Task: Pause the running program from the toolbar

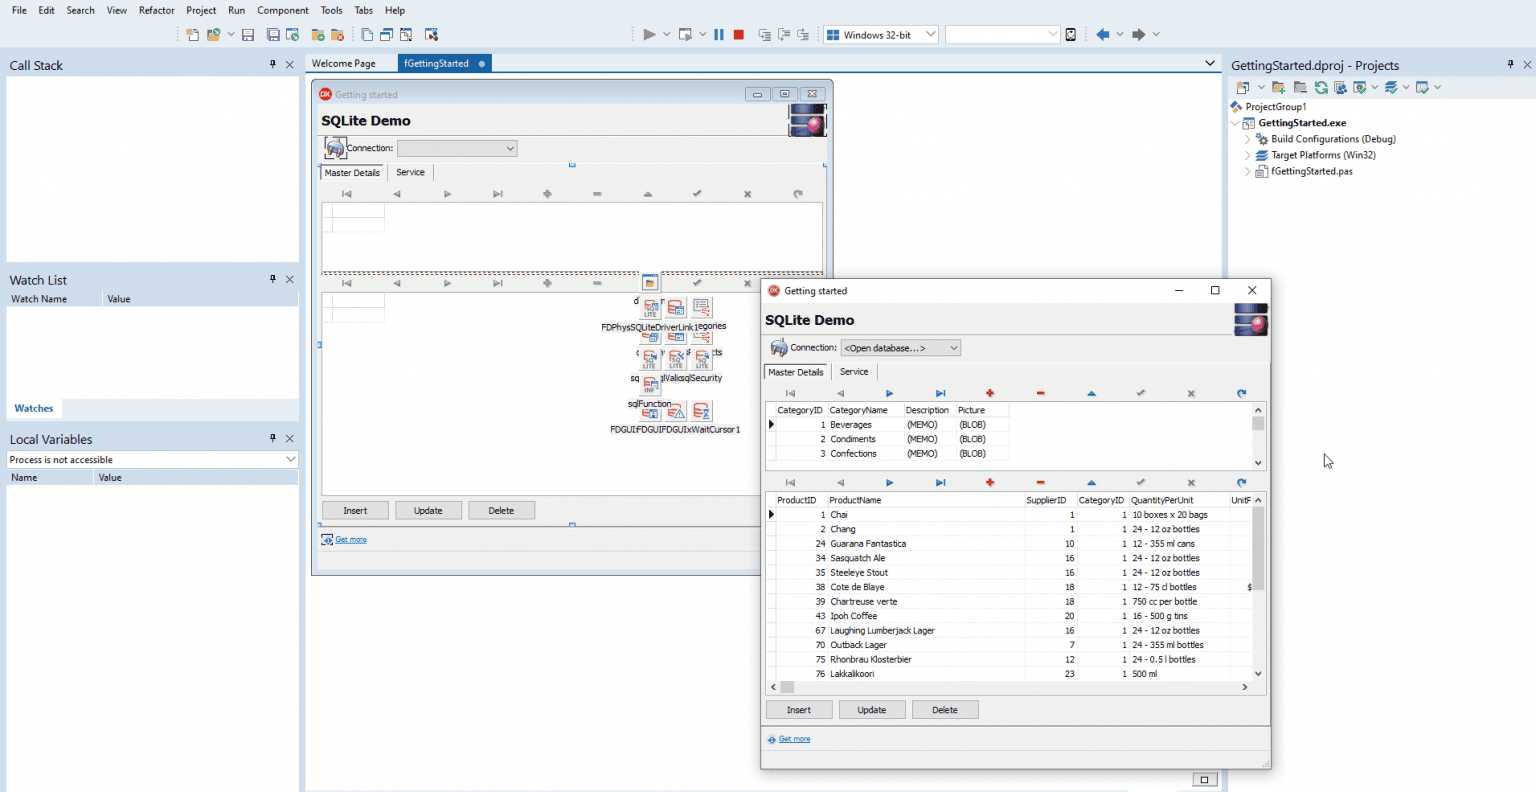Action: [x=719, y=35]
